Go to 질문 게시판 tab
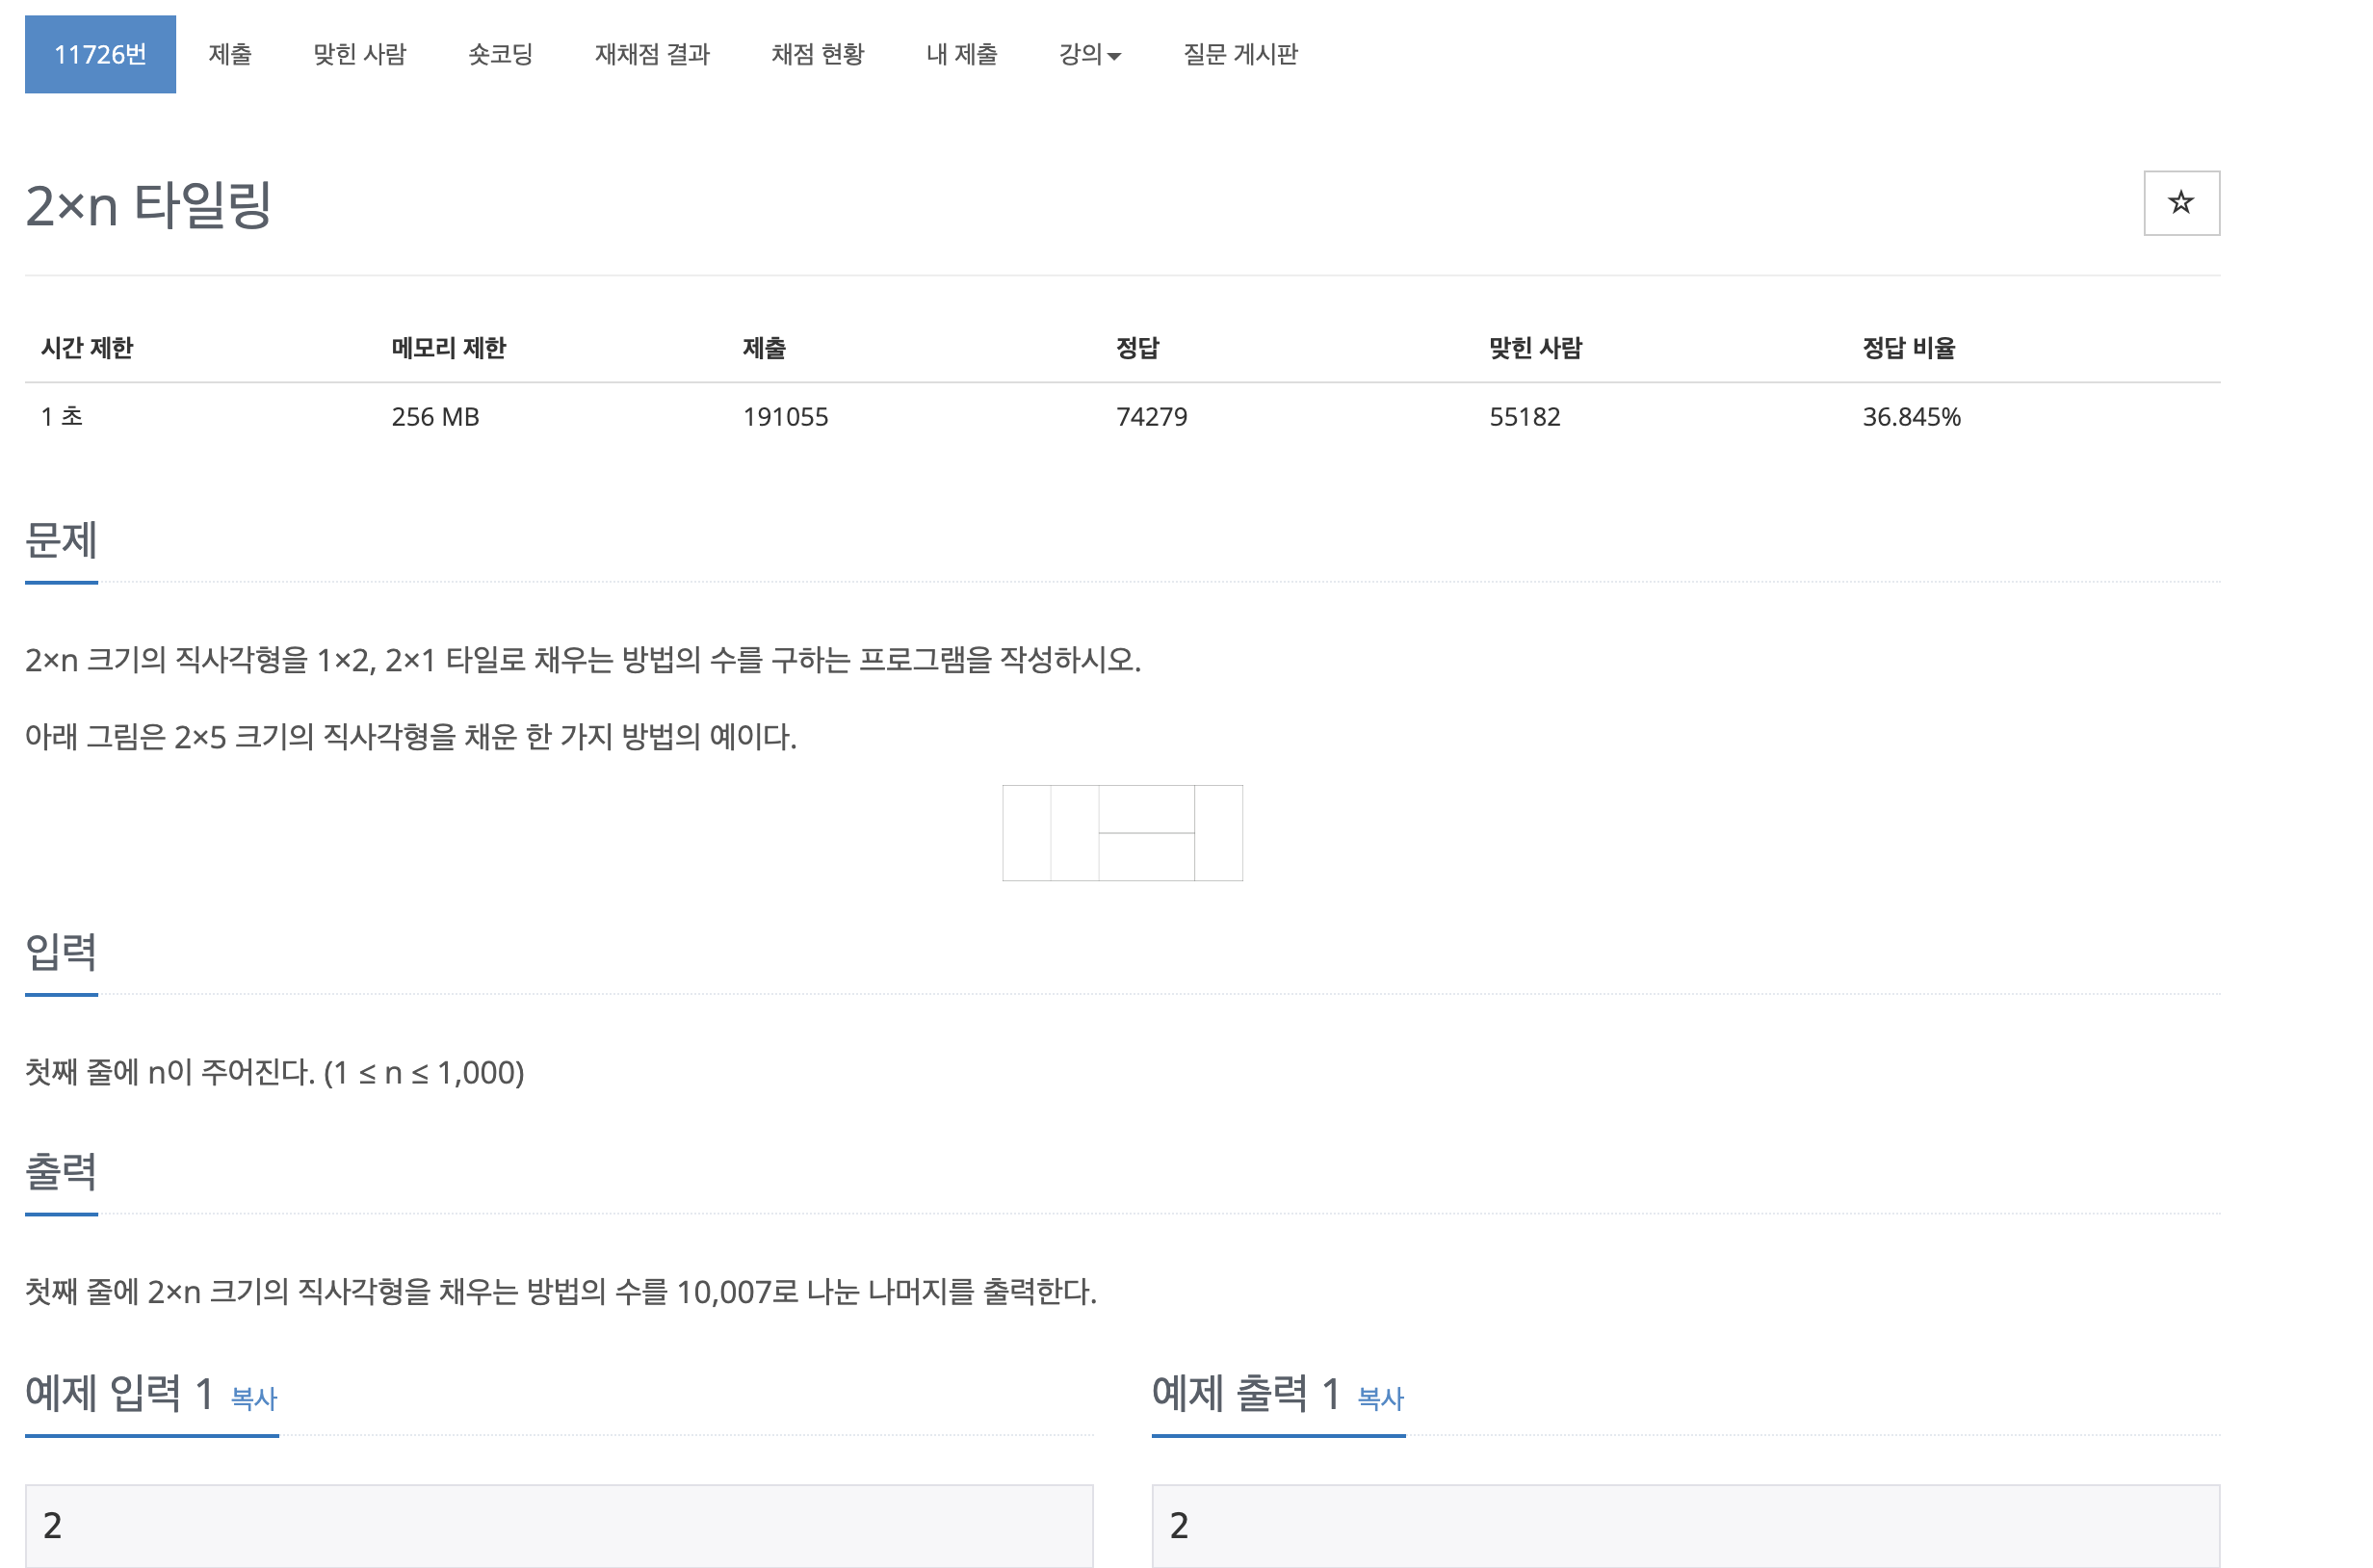Screen dimensions: 2373x1568 coord(1240,54)
